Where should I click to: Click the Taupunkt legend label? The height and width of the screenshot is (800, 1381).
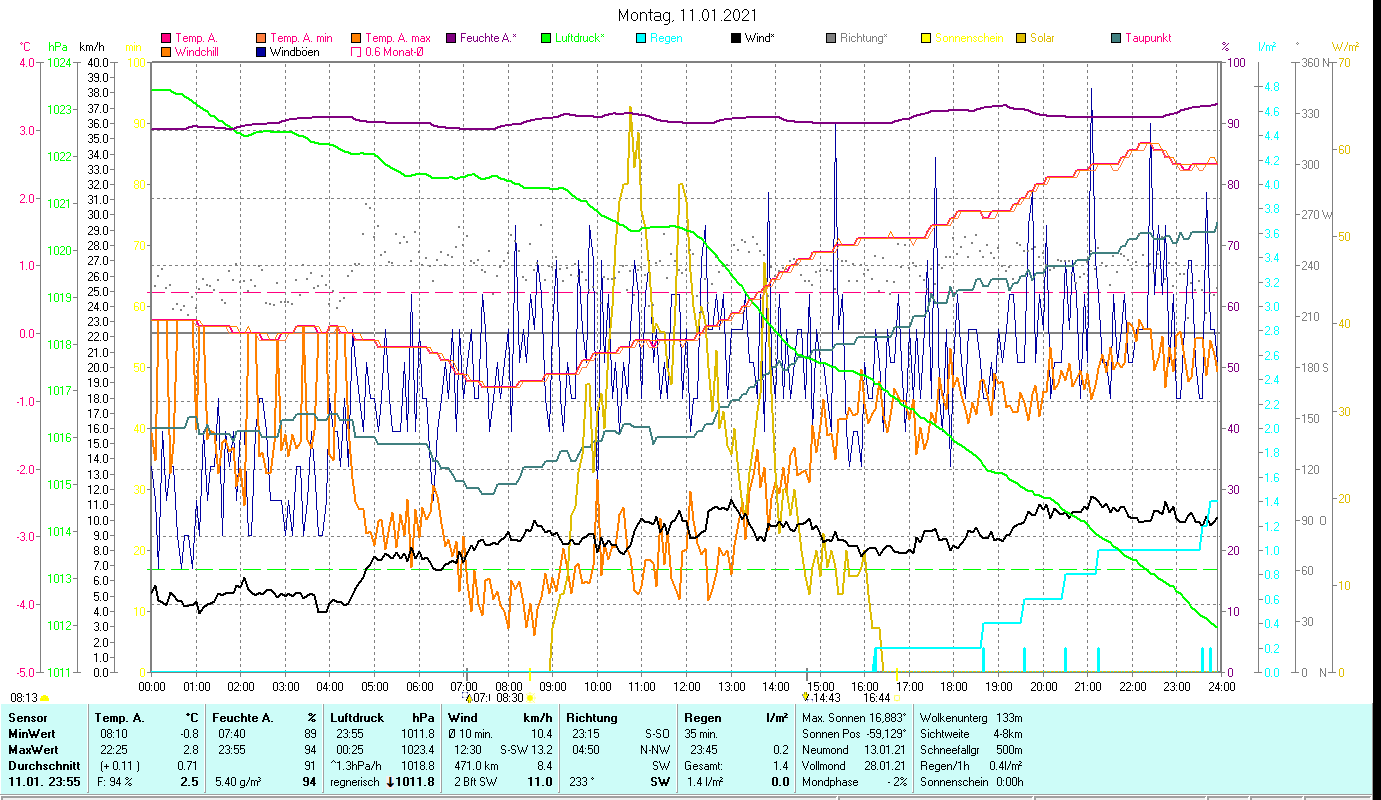(1148, 38)
